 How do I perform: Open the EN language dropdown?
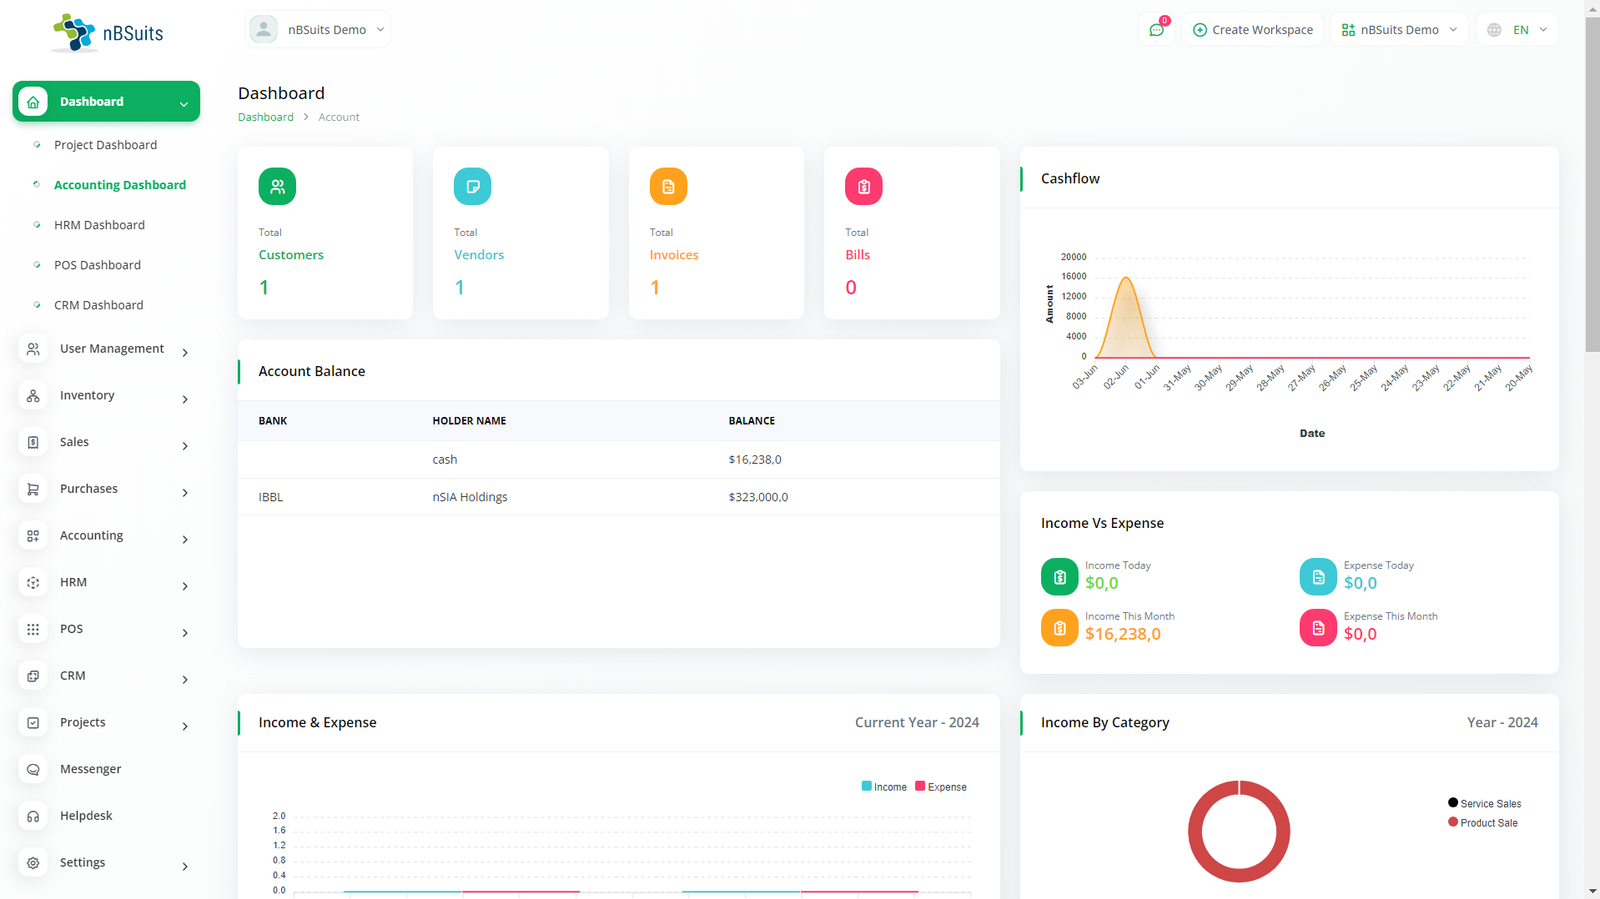(1517, 30)
